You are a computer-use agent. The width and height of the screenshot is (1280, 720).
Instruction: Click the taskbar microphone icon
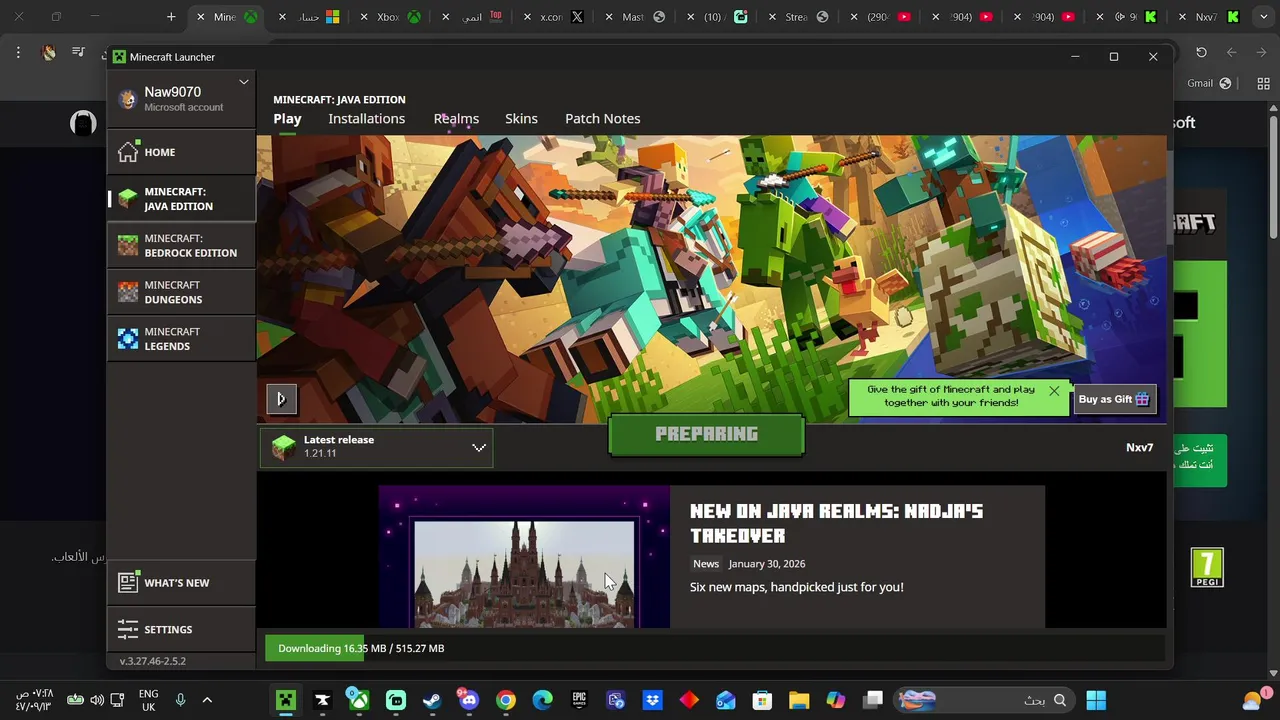coord(180,700)
